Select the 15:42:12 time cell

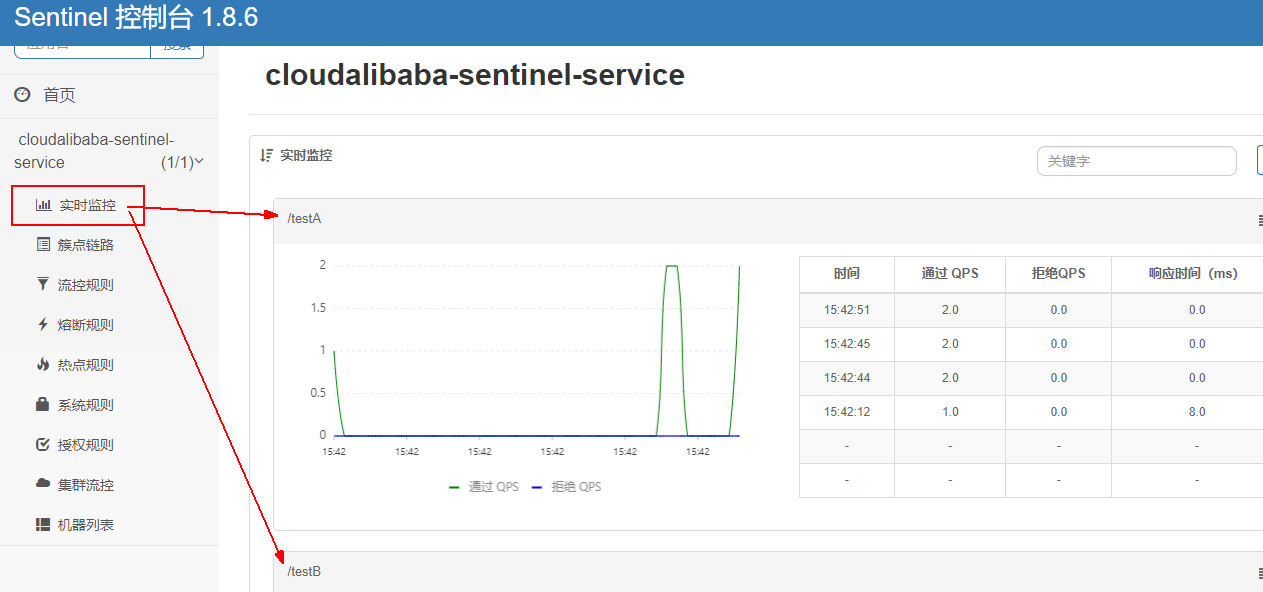point(847,412)
